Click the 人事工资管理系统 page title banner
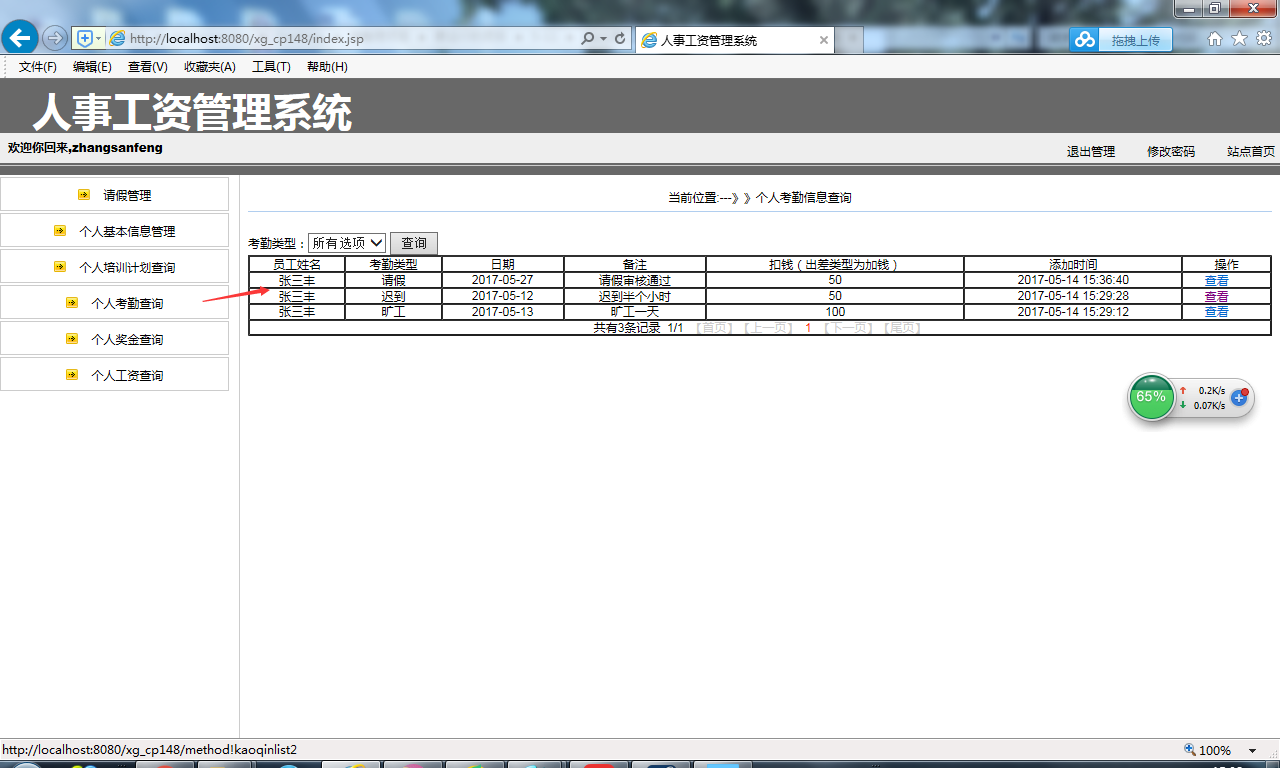 click(x=192, y=113)
